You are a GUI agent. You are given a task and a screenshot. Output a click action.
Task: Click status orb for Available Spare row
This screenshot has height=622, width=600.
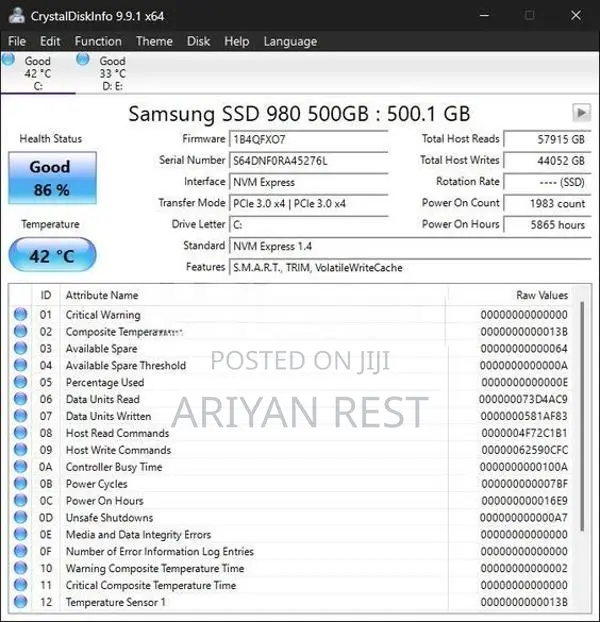21,348
